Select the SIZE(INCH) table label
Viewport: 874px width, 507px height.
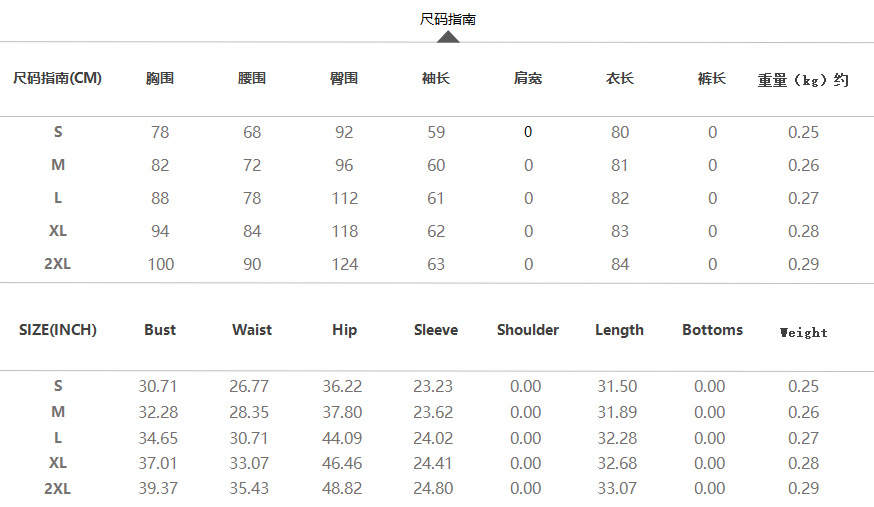click(x=58, y=330)
